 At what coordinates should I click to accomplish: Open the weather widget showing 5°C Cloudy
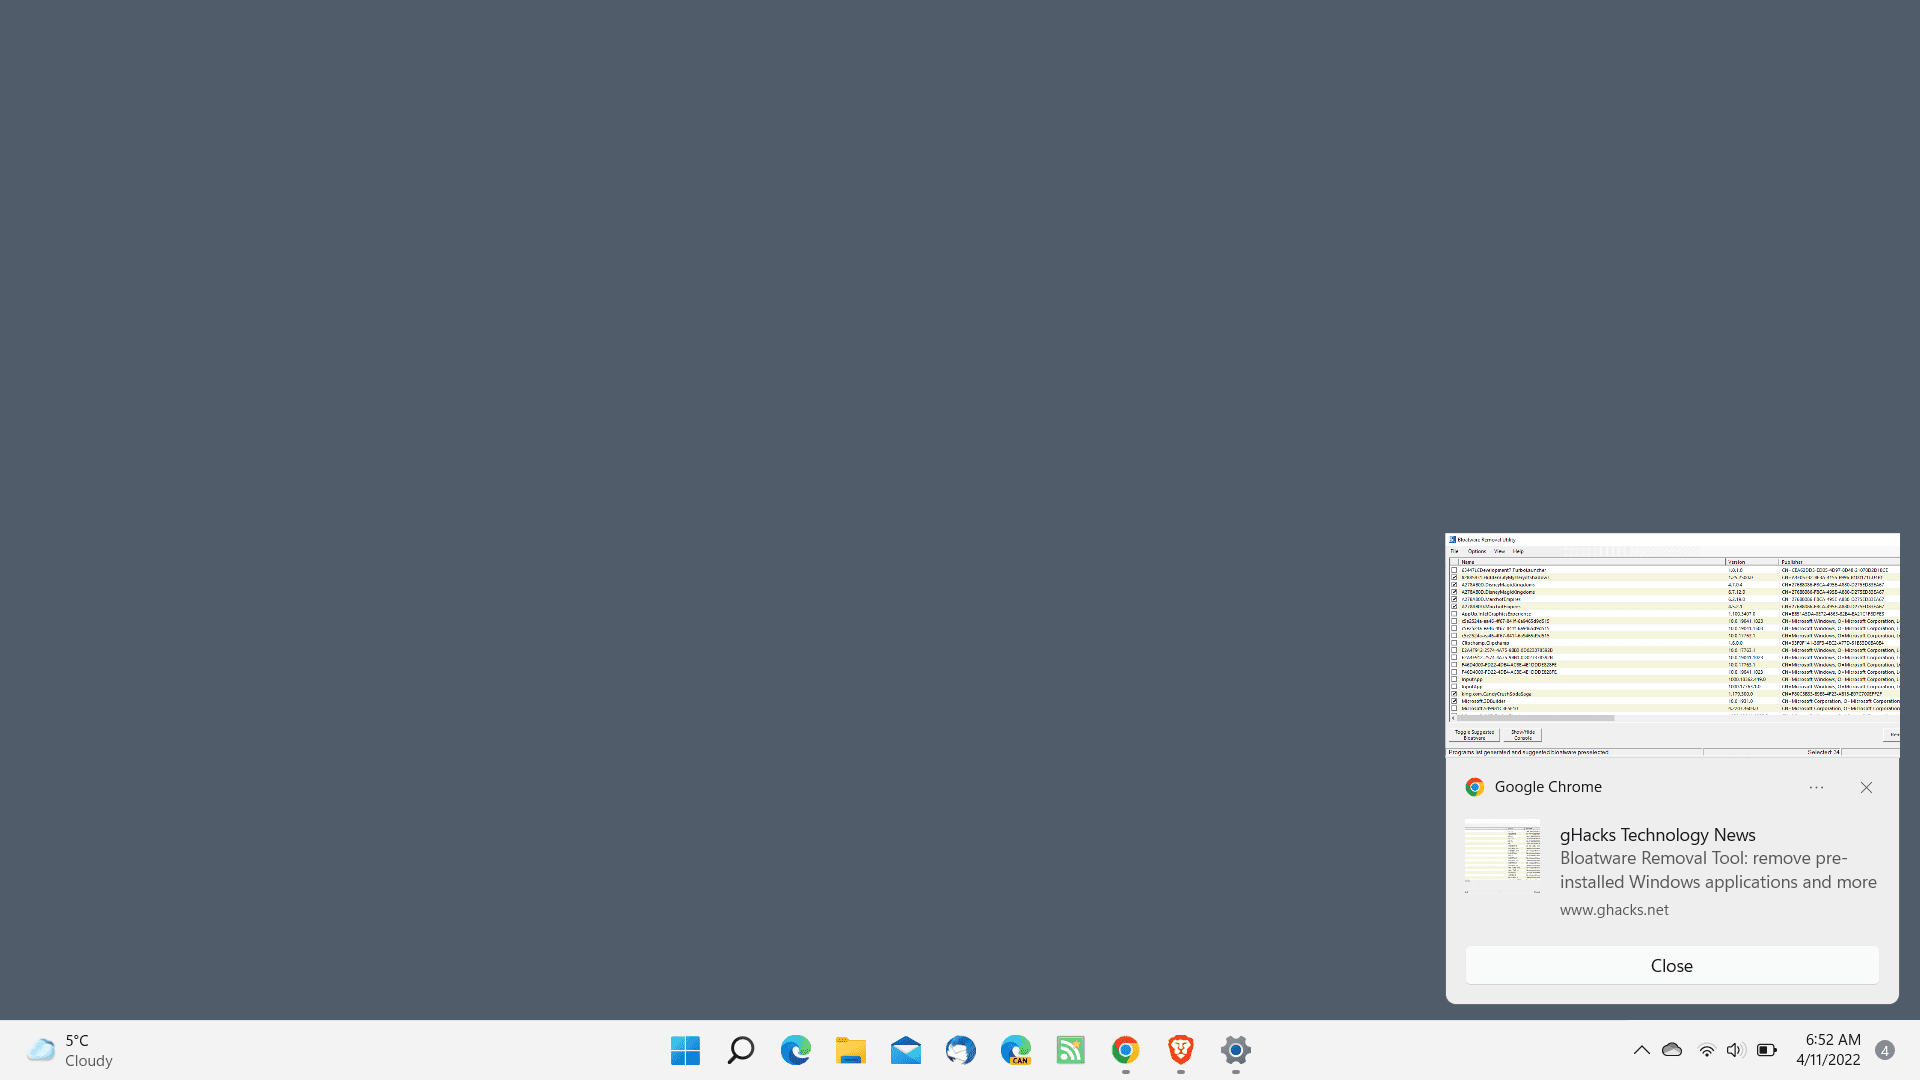tap(70, 1050)
